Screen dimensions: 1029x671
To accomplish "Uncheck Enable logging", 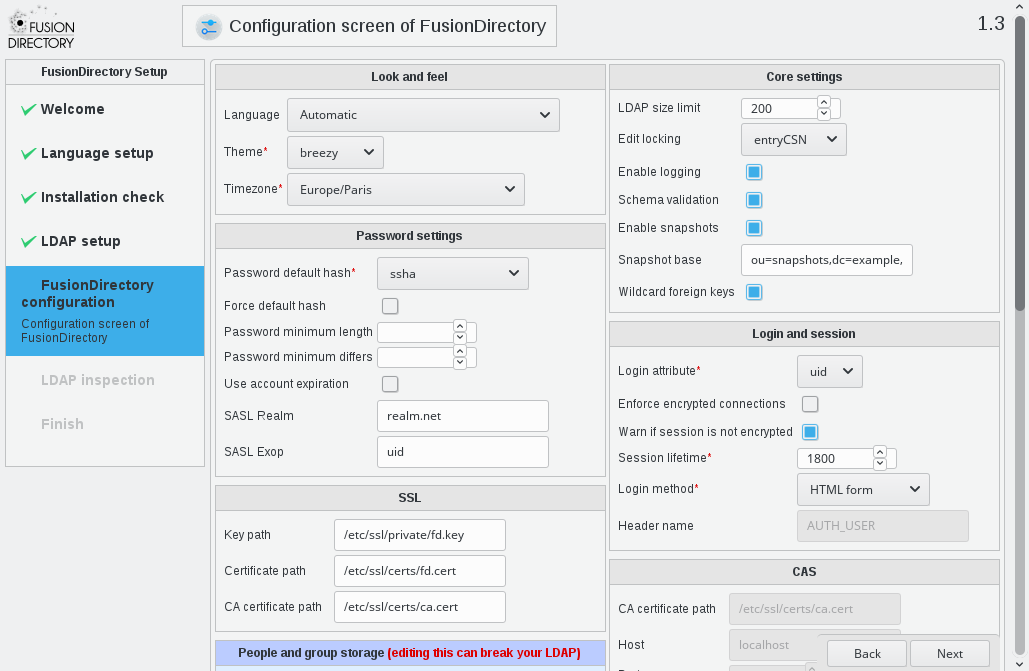I will 754,172.
